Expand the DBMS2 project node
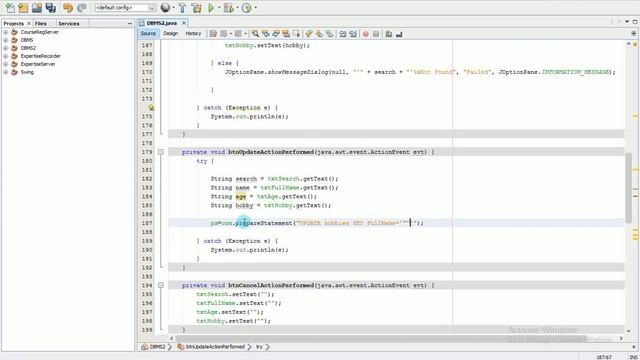640x360 pixels. click(6, 48)
